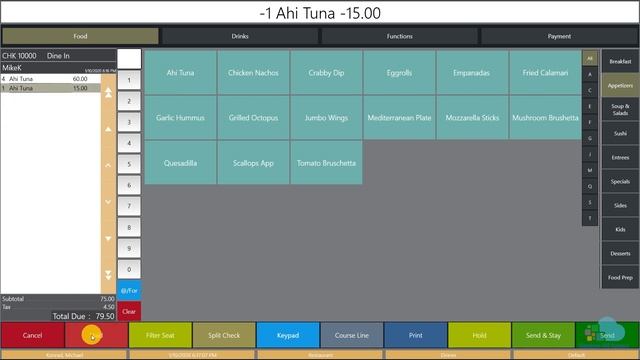This screenshot has height=360, width=640.
Task: Filter items by letter M
Action: 590,170
